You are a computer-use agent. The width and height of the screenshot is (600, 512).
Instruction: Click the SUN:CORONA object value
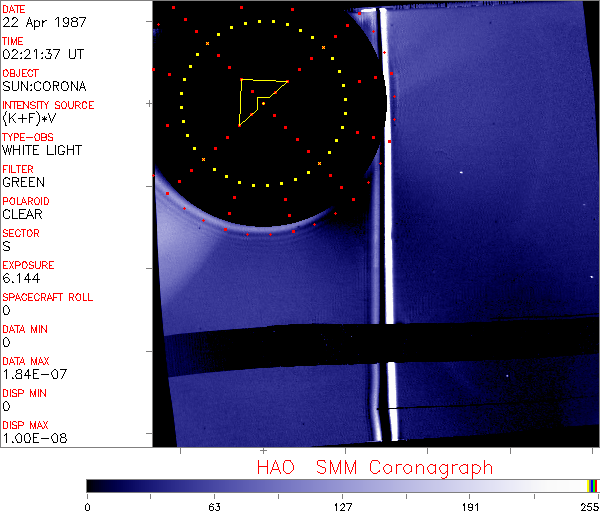(x=43, y=87)
